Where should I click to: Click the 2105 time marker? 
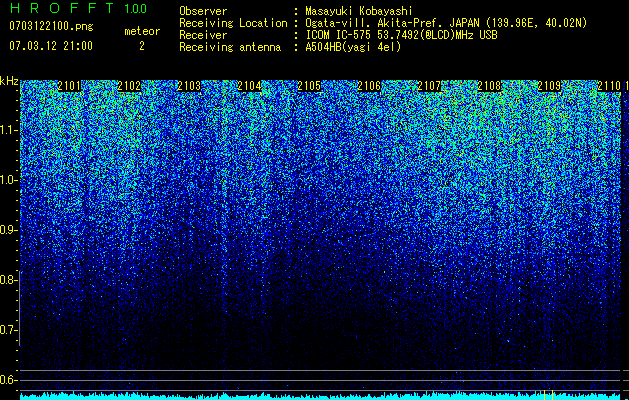click(x=309, y=86)
